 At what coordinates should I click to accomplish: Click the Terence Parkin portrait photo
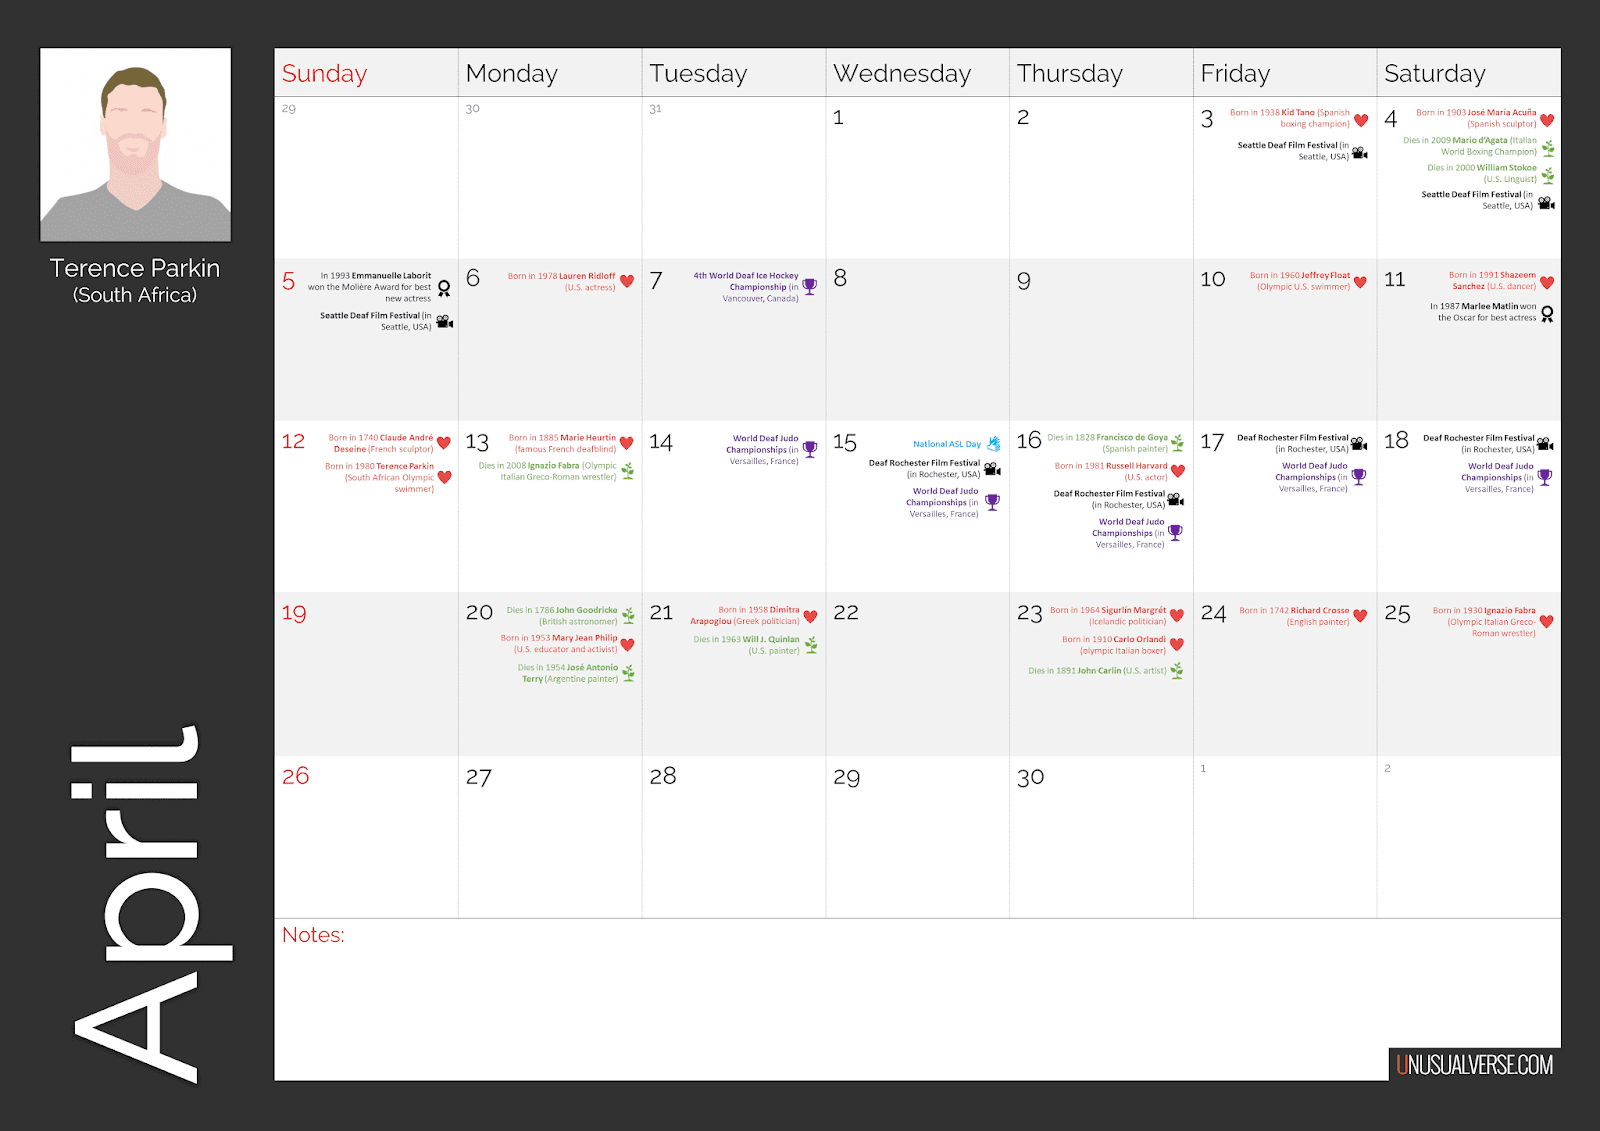coord(135,143)
